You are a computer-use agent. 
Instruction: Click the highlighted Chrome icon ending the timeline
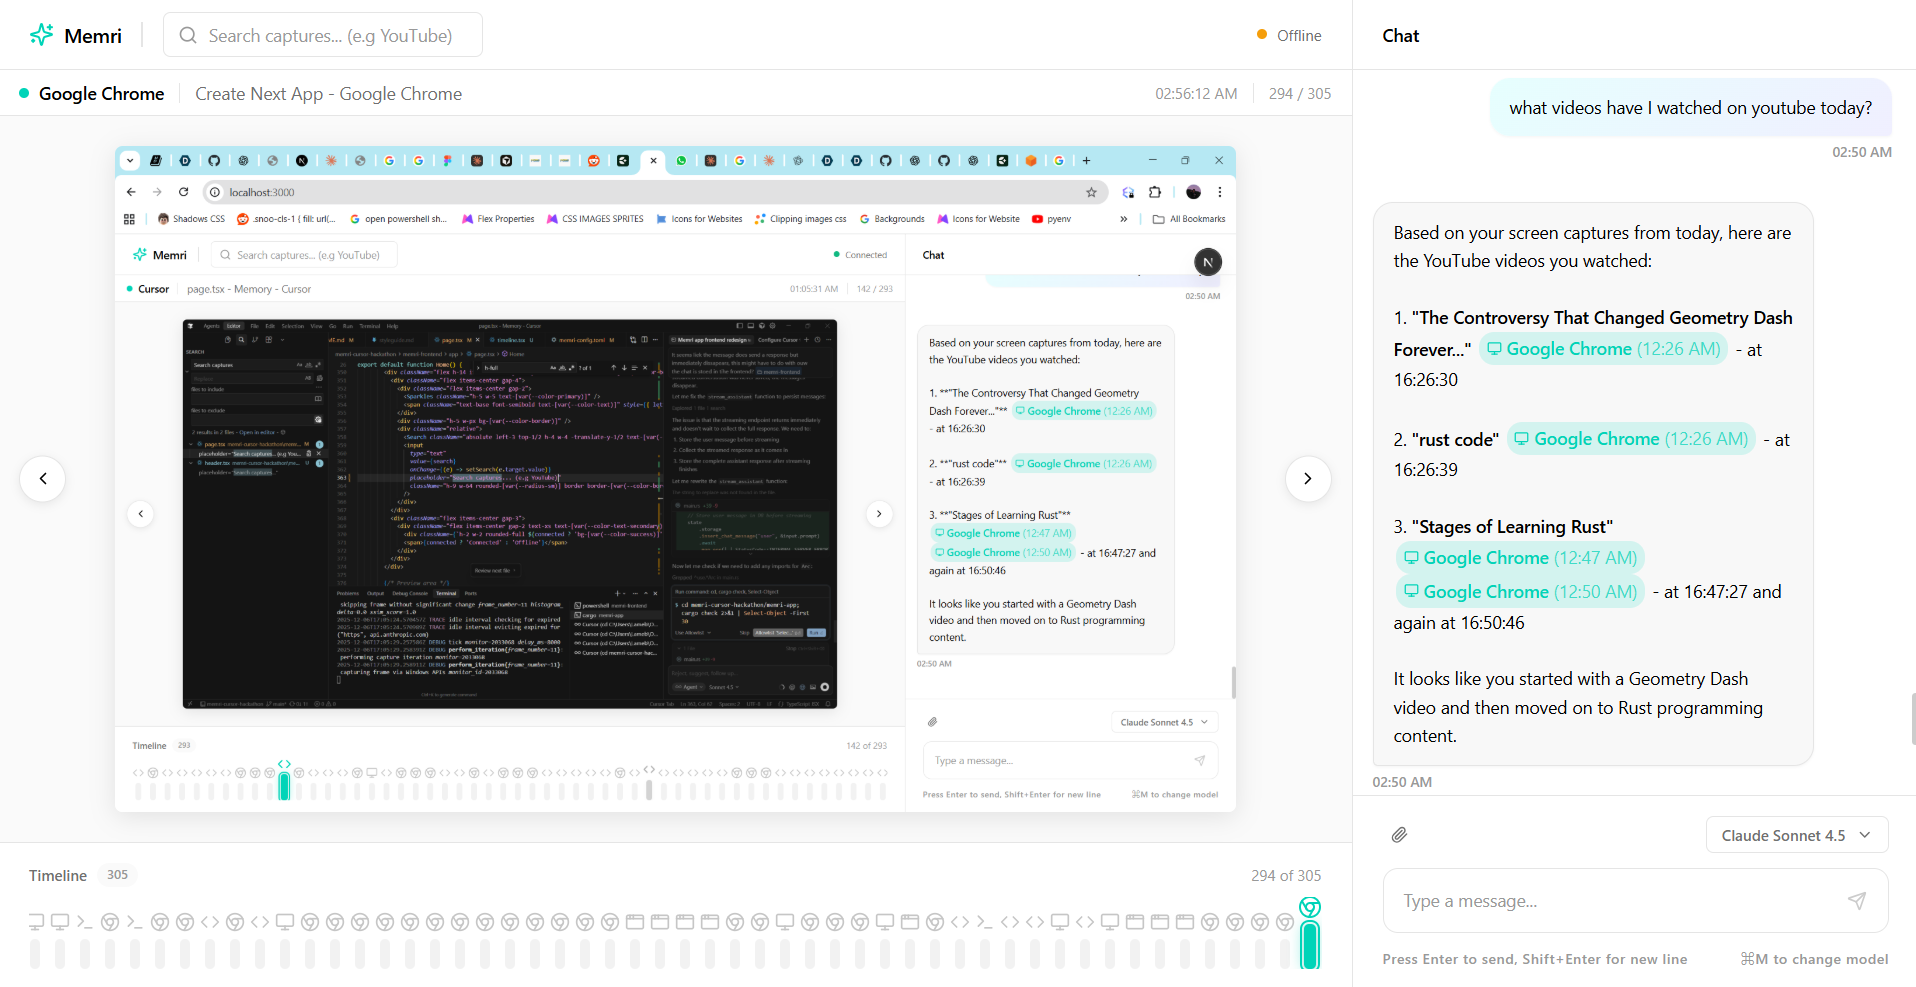point(1310,907)
